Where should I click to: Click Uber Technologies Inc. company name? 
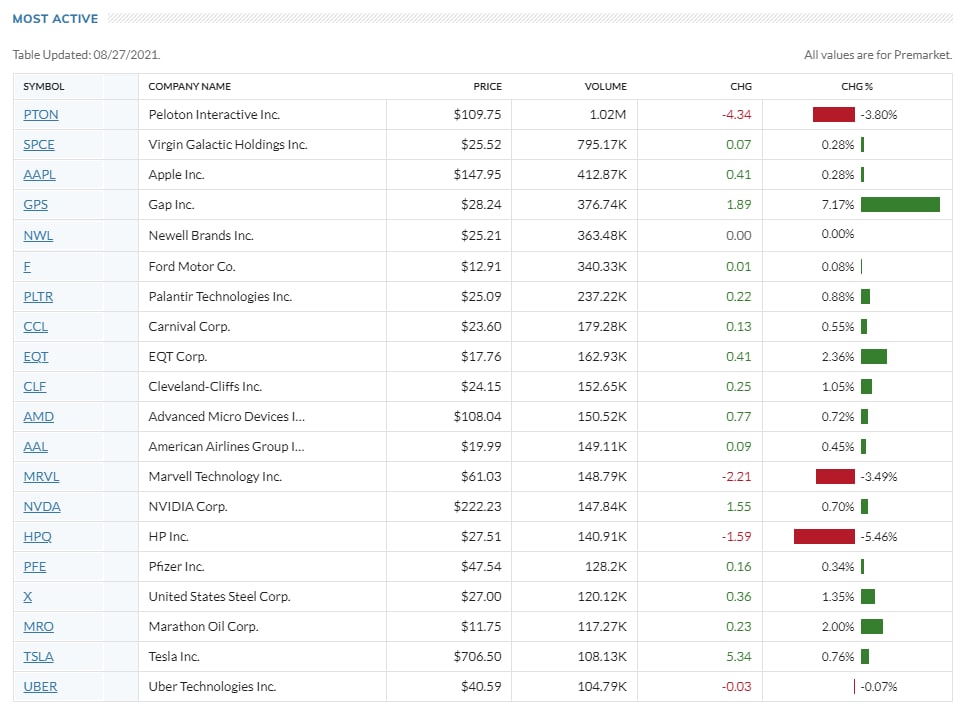[x=212, y=686]
